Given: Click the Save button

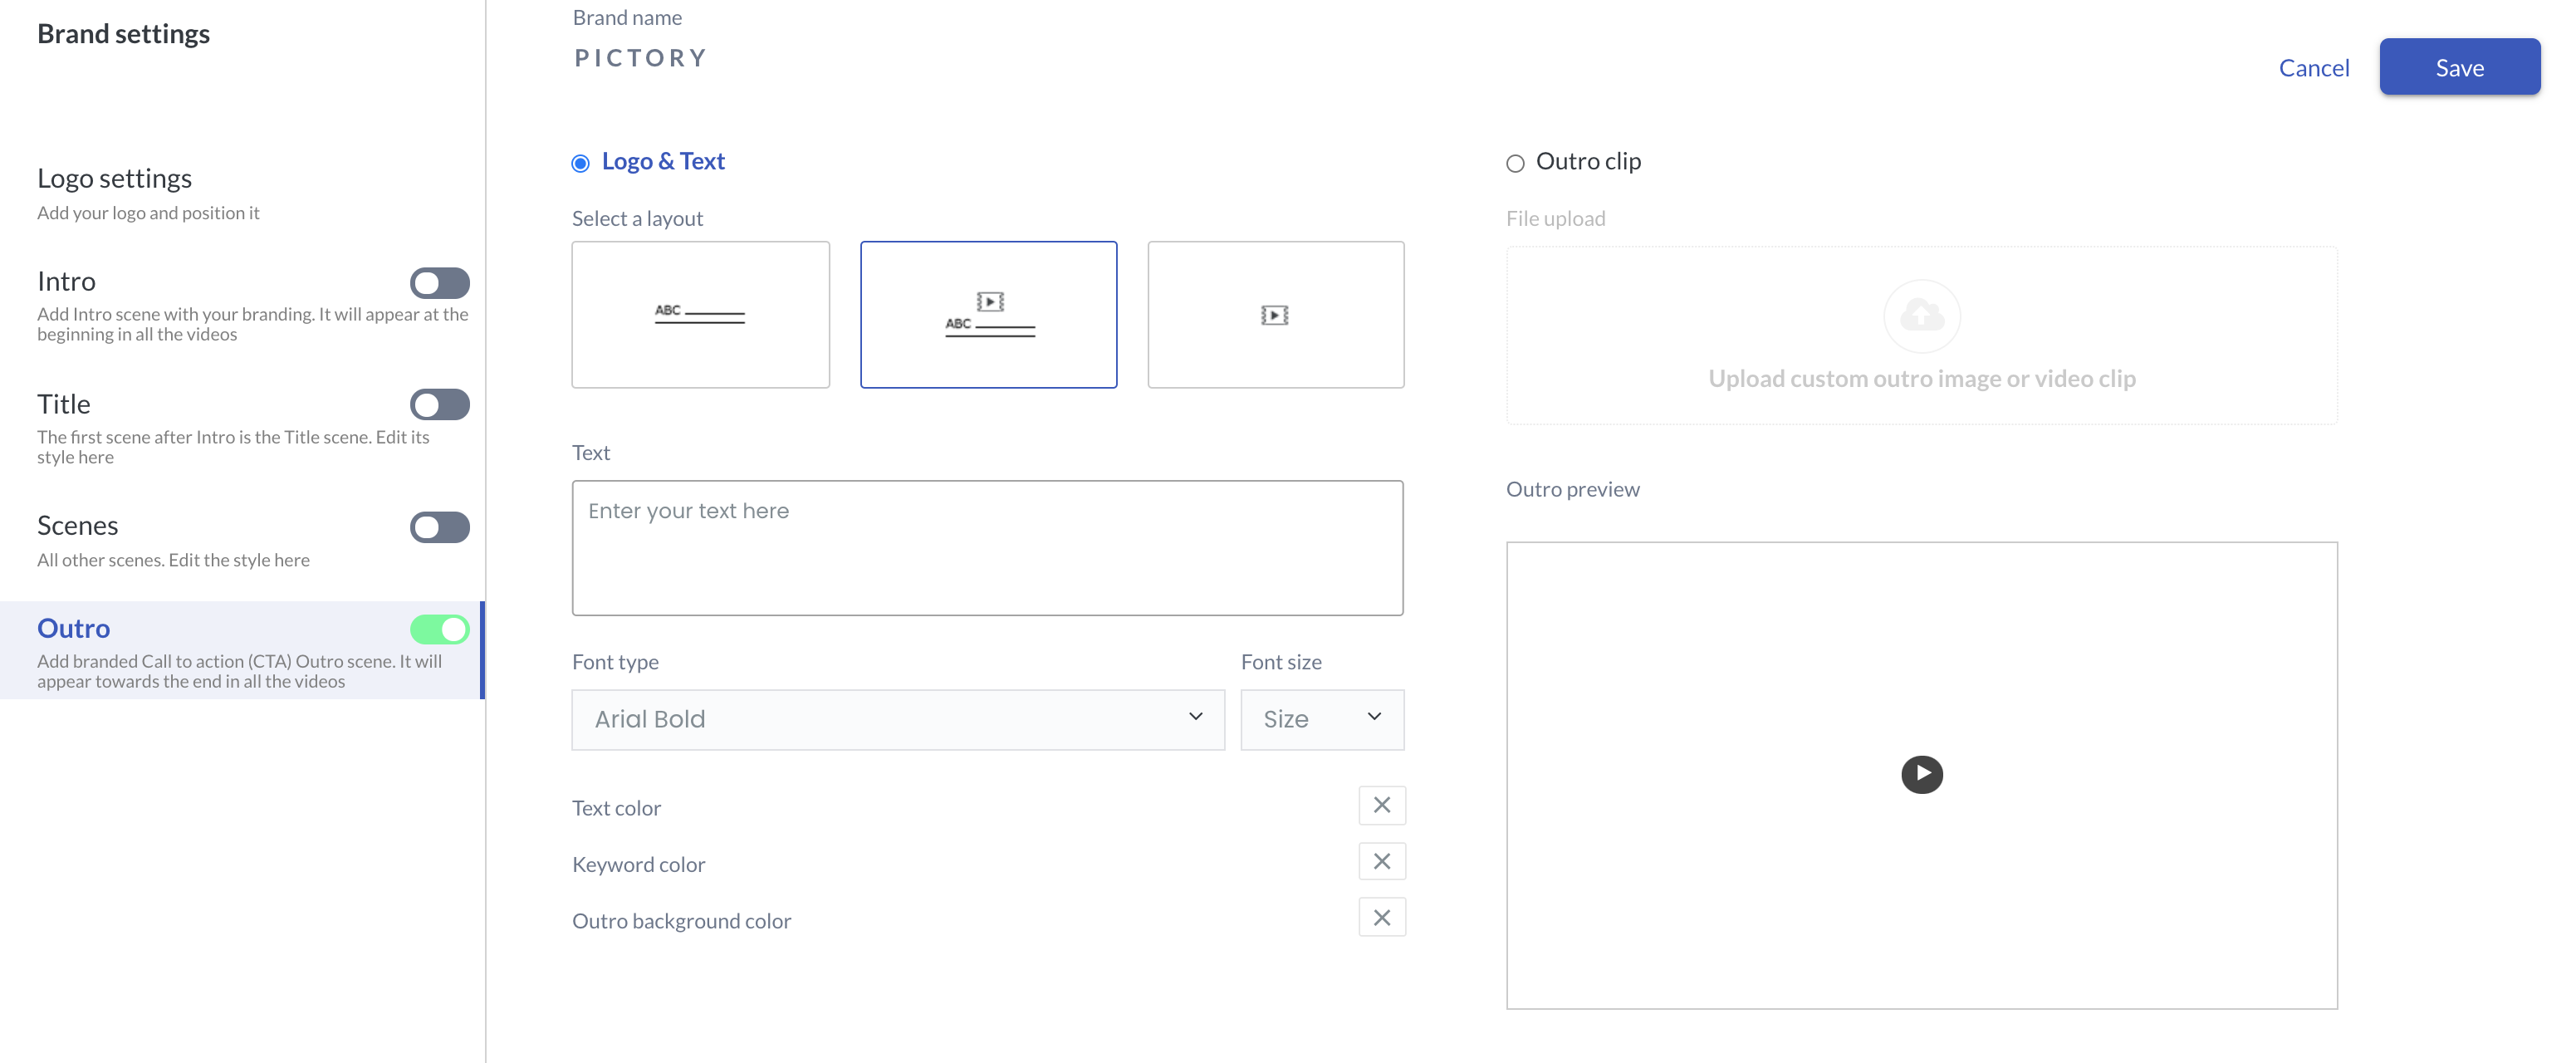Looking at the screenshot, I should pos(2458,67).
